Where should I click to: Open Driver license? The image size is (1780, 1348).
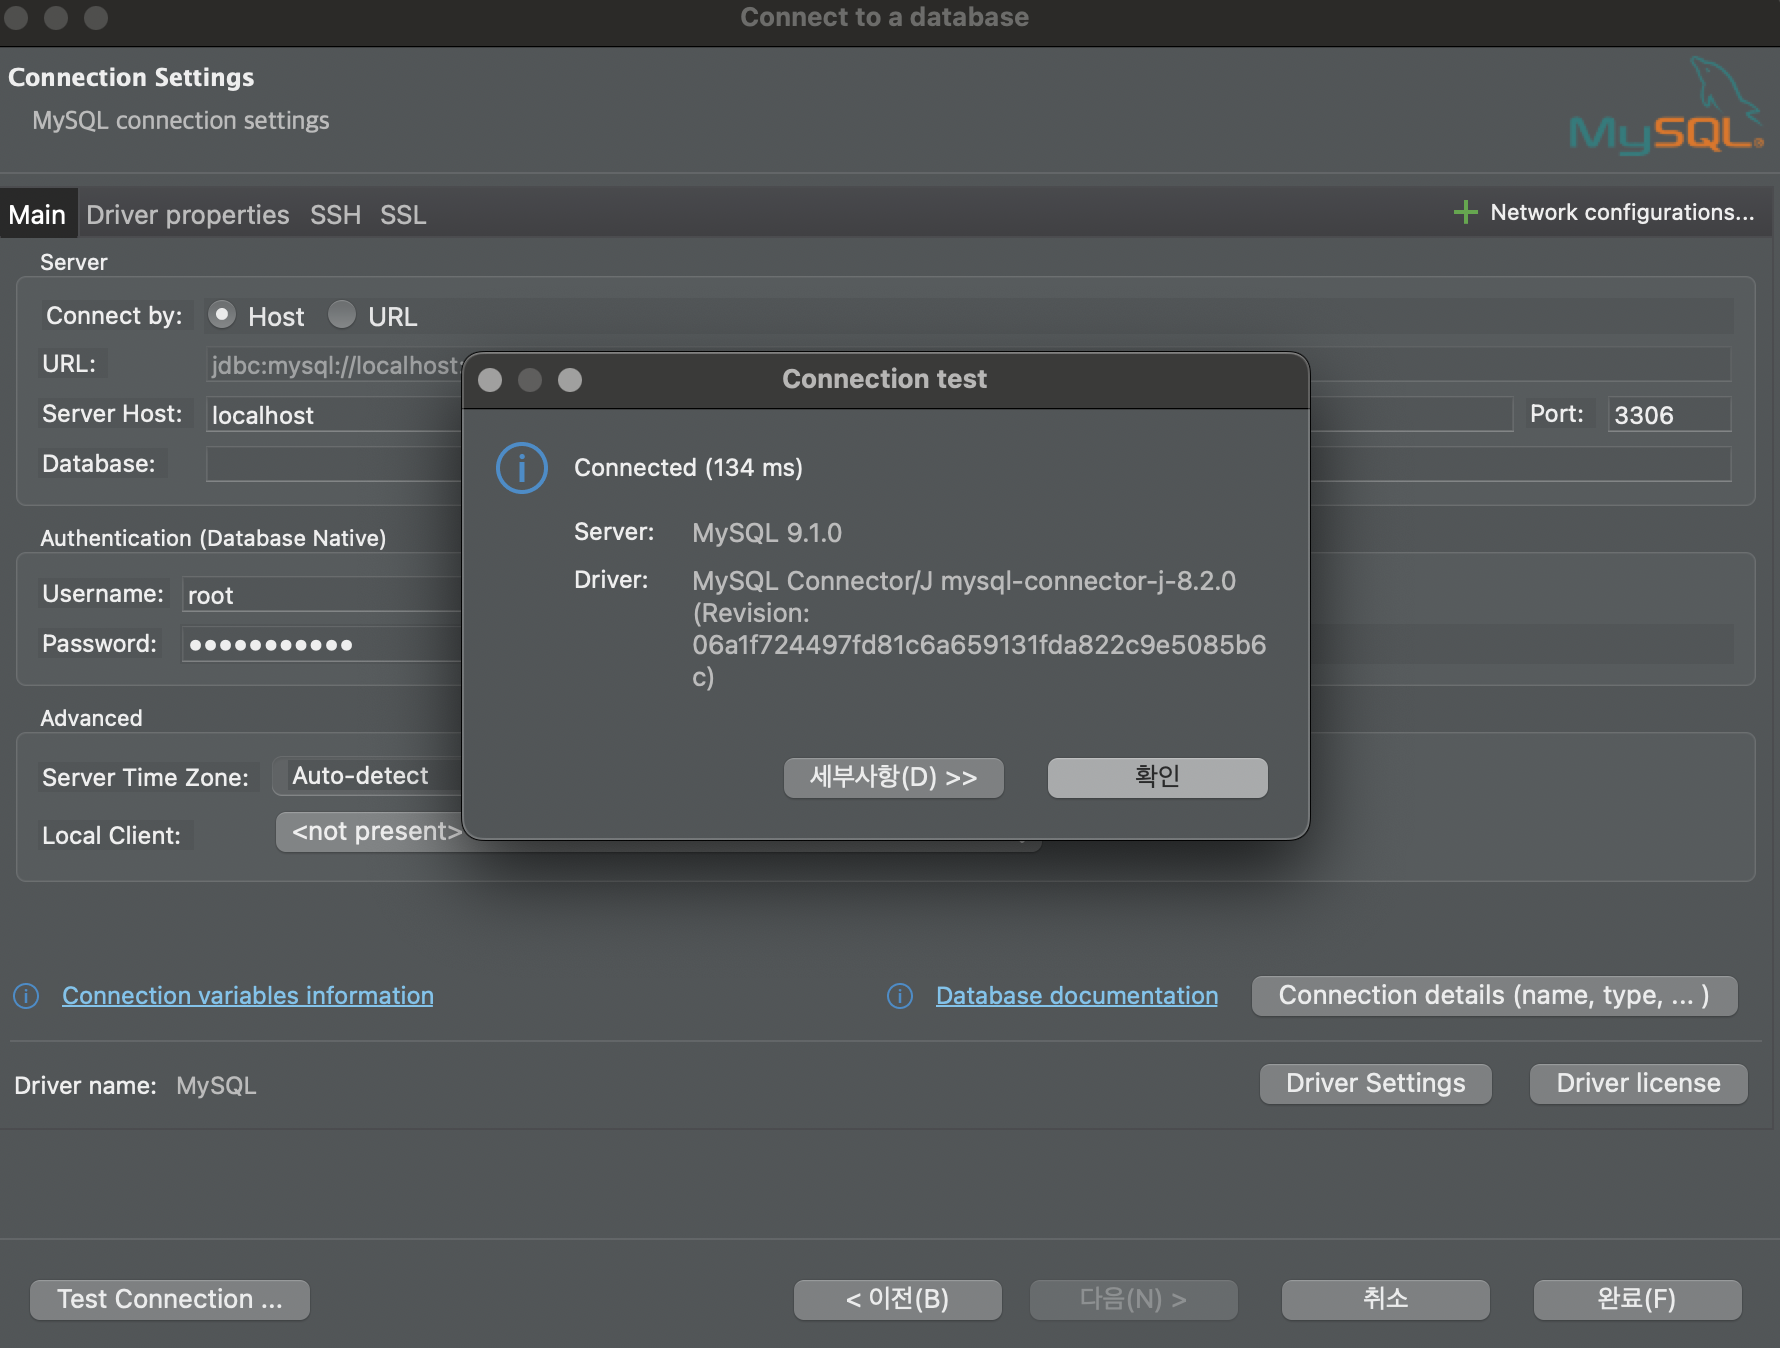1639,1083
